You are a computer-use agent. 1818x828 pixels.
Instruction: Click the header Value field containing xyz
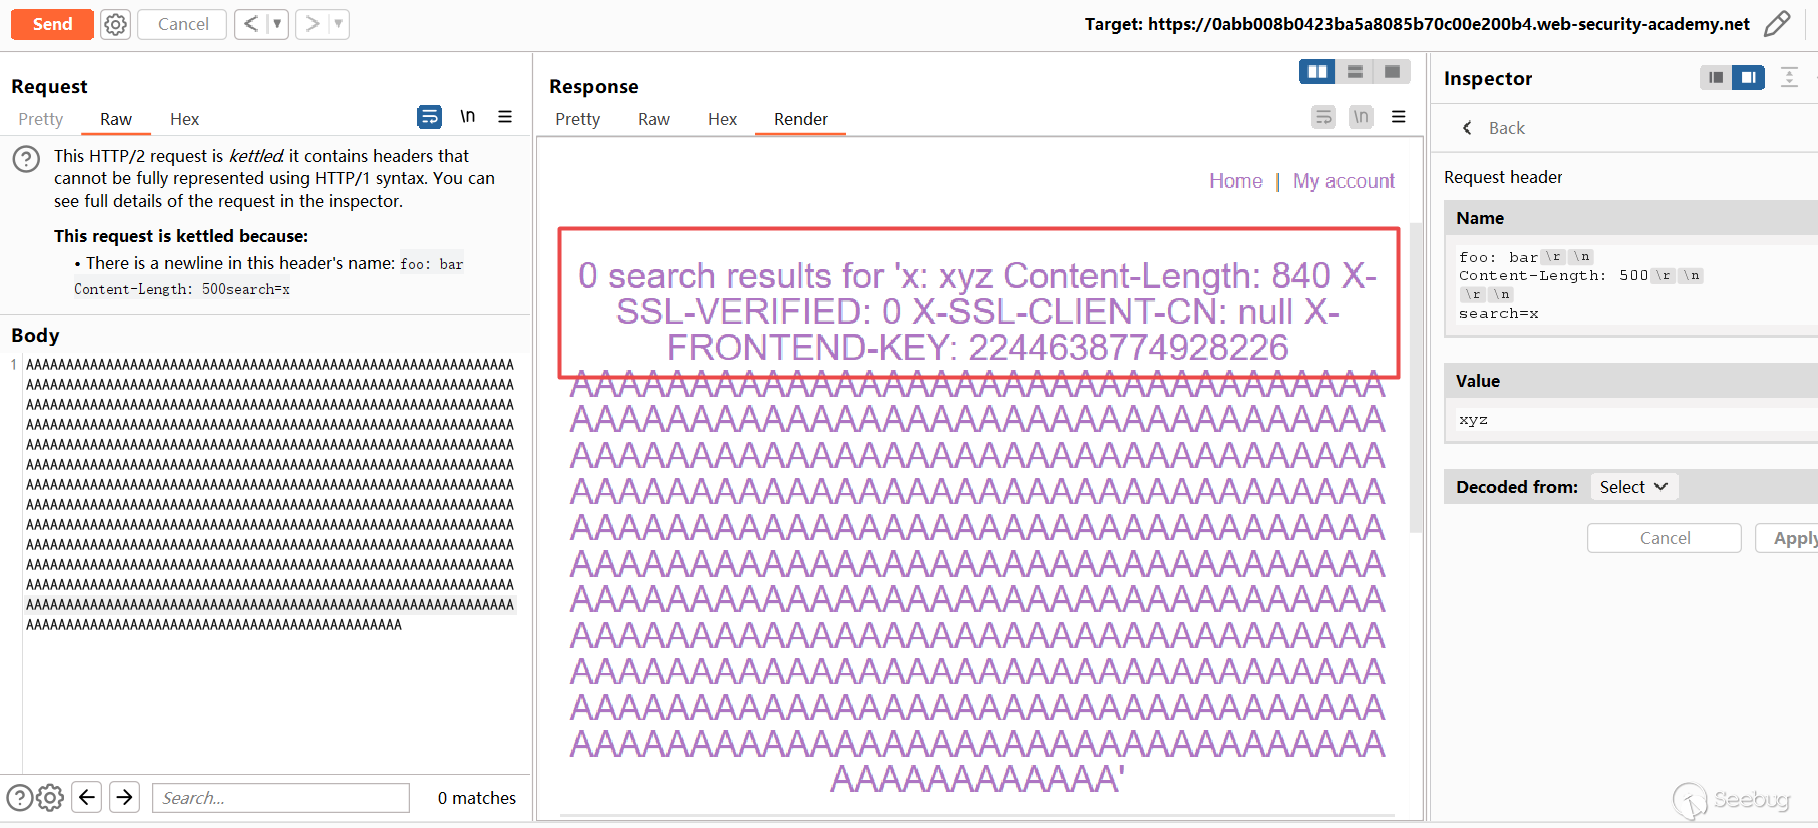tap(1631, 420)
